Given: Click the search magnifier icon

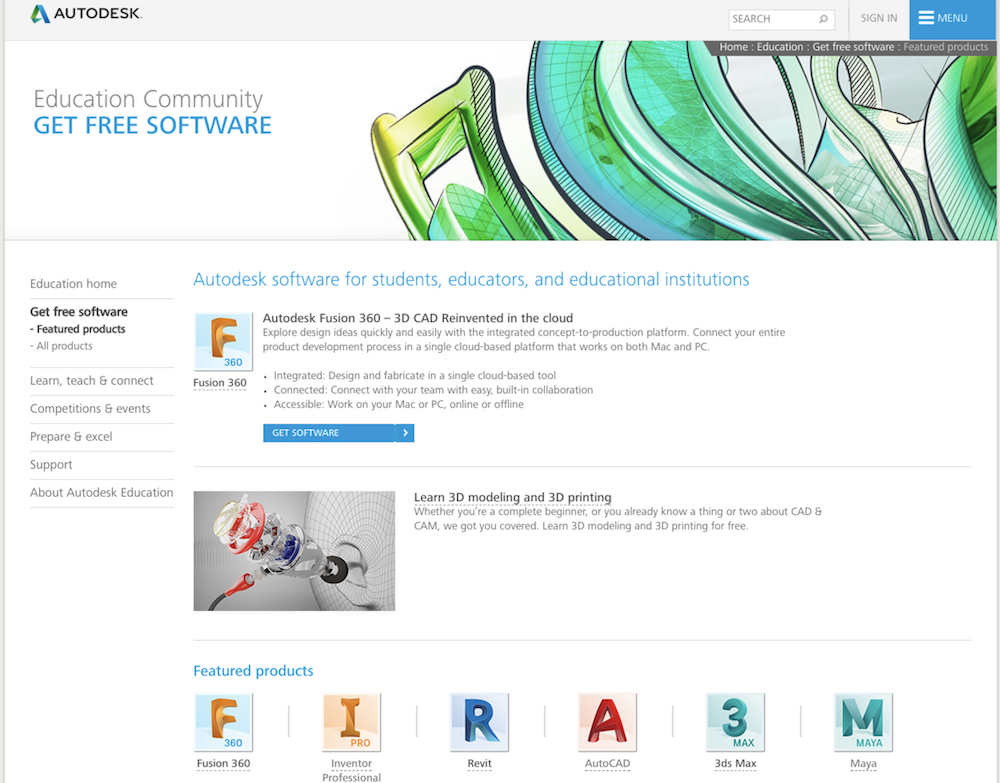Looking at the screenshot, I should pyautogui.click(x=823, y=19).
